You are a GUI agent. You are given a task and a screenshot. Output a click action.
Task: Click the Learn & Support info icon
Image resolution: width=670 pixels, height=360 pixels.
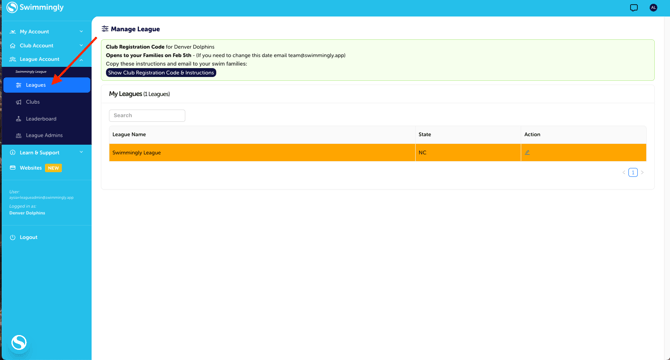coord(12,152)
